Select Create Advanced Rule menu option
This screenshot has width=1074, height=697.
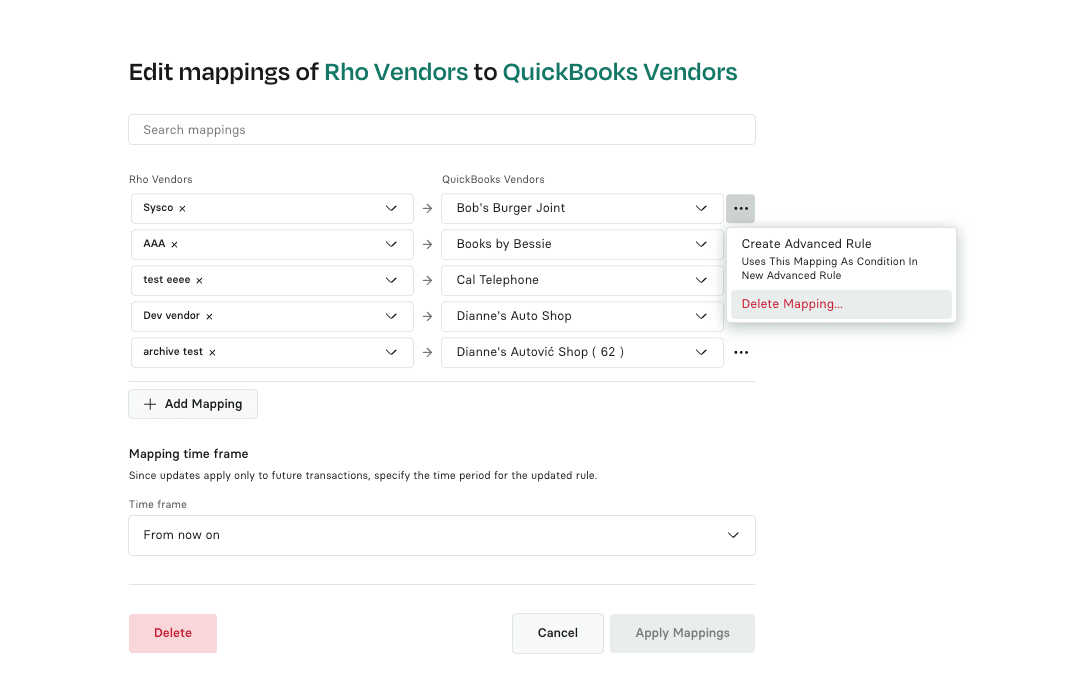pyautogui.click(x=806, y=244)
